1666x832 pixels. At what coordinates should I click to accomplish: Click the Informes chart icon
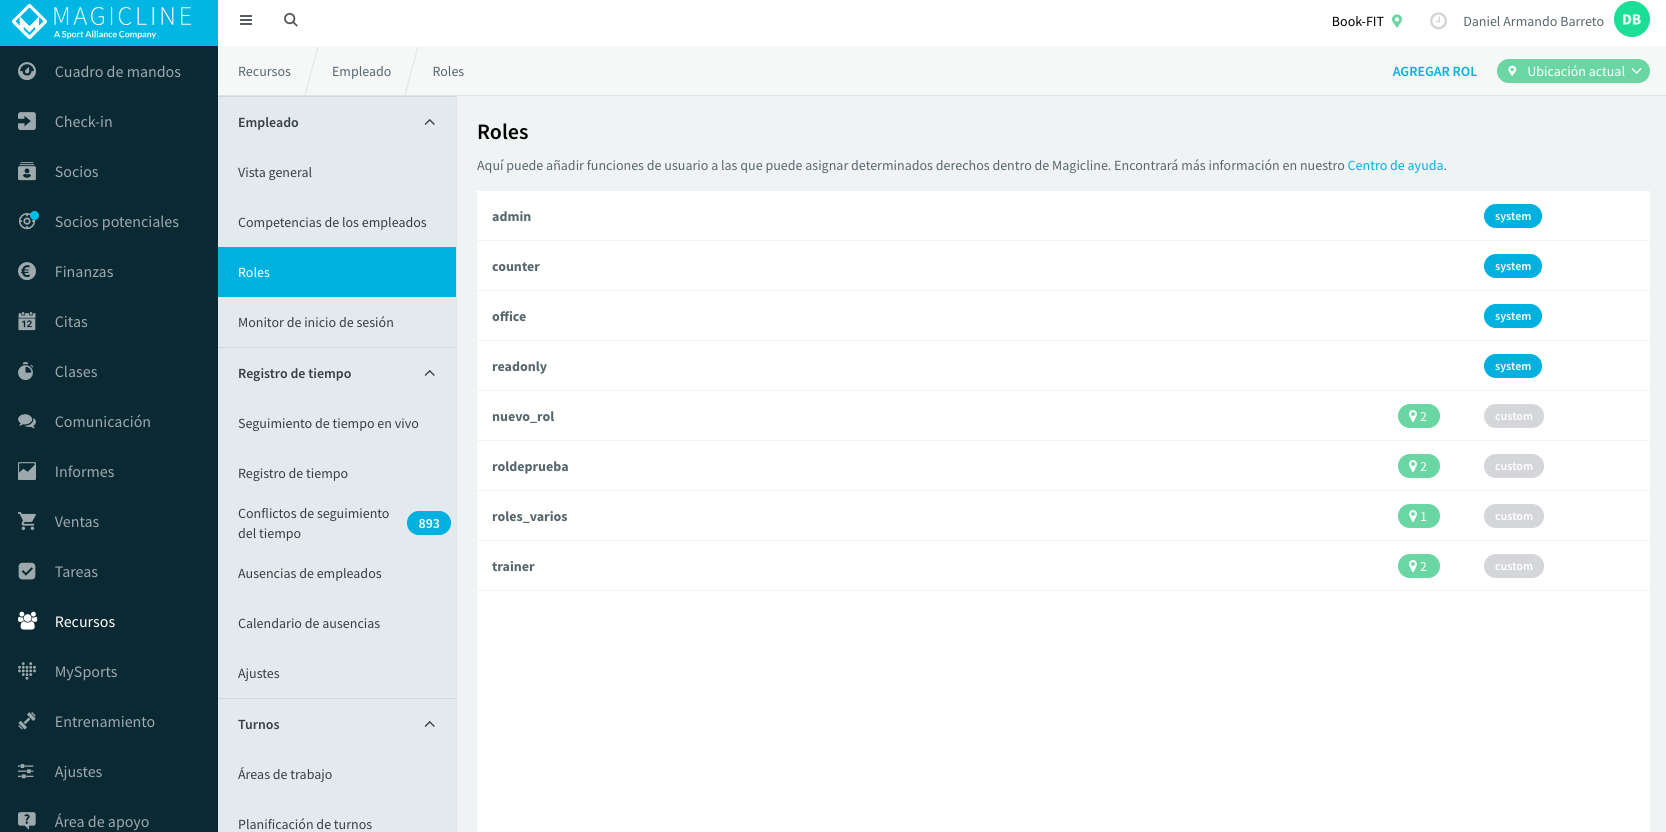(x=27, y=471)
